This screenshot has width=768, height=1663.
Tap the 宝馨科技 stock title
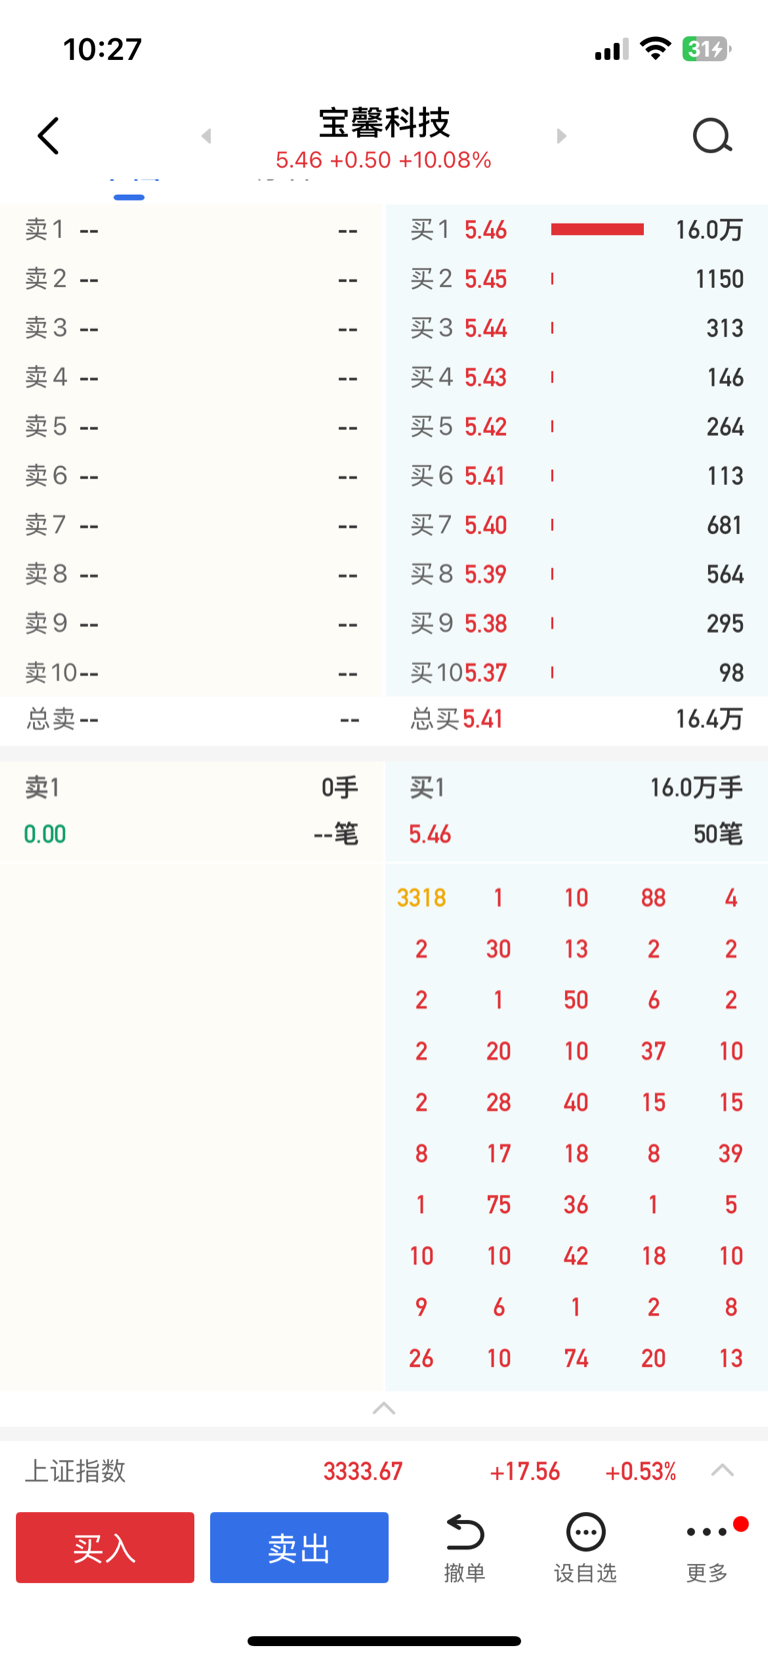pyautogui.click(x=384, y=123)
